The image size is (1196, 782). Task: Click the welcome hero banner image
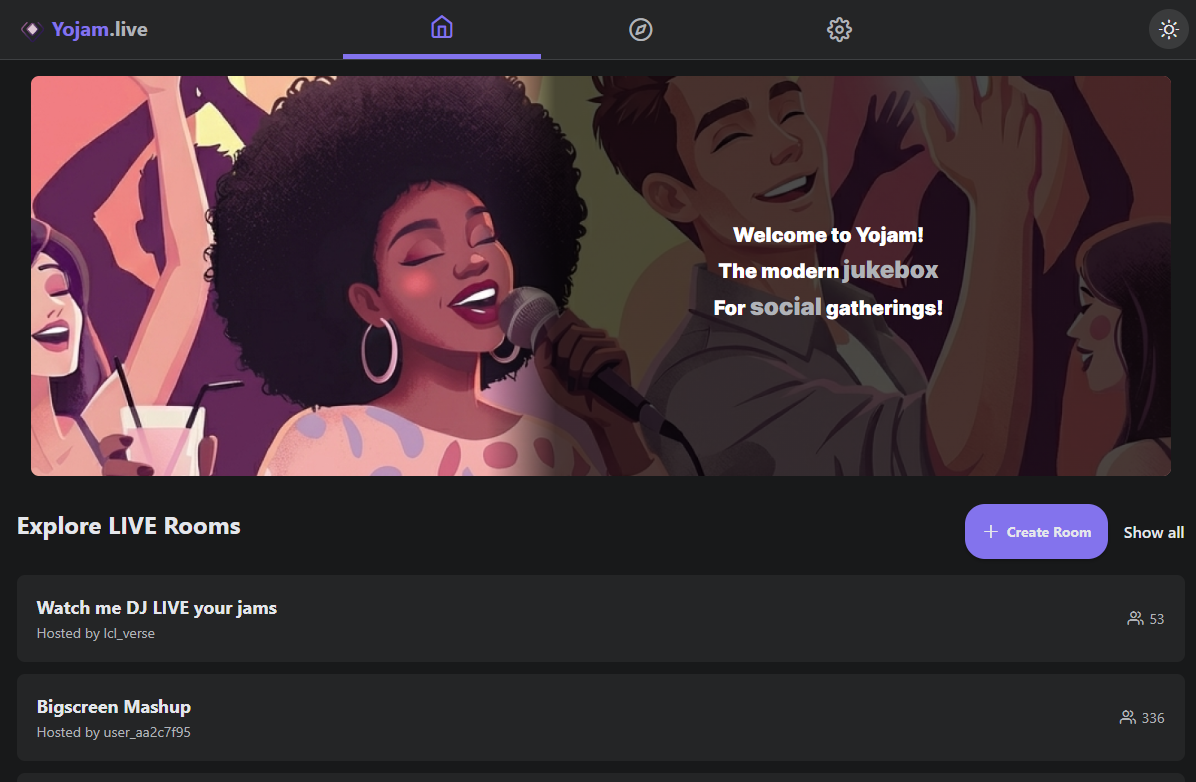600,275
